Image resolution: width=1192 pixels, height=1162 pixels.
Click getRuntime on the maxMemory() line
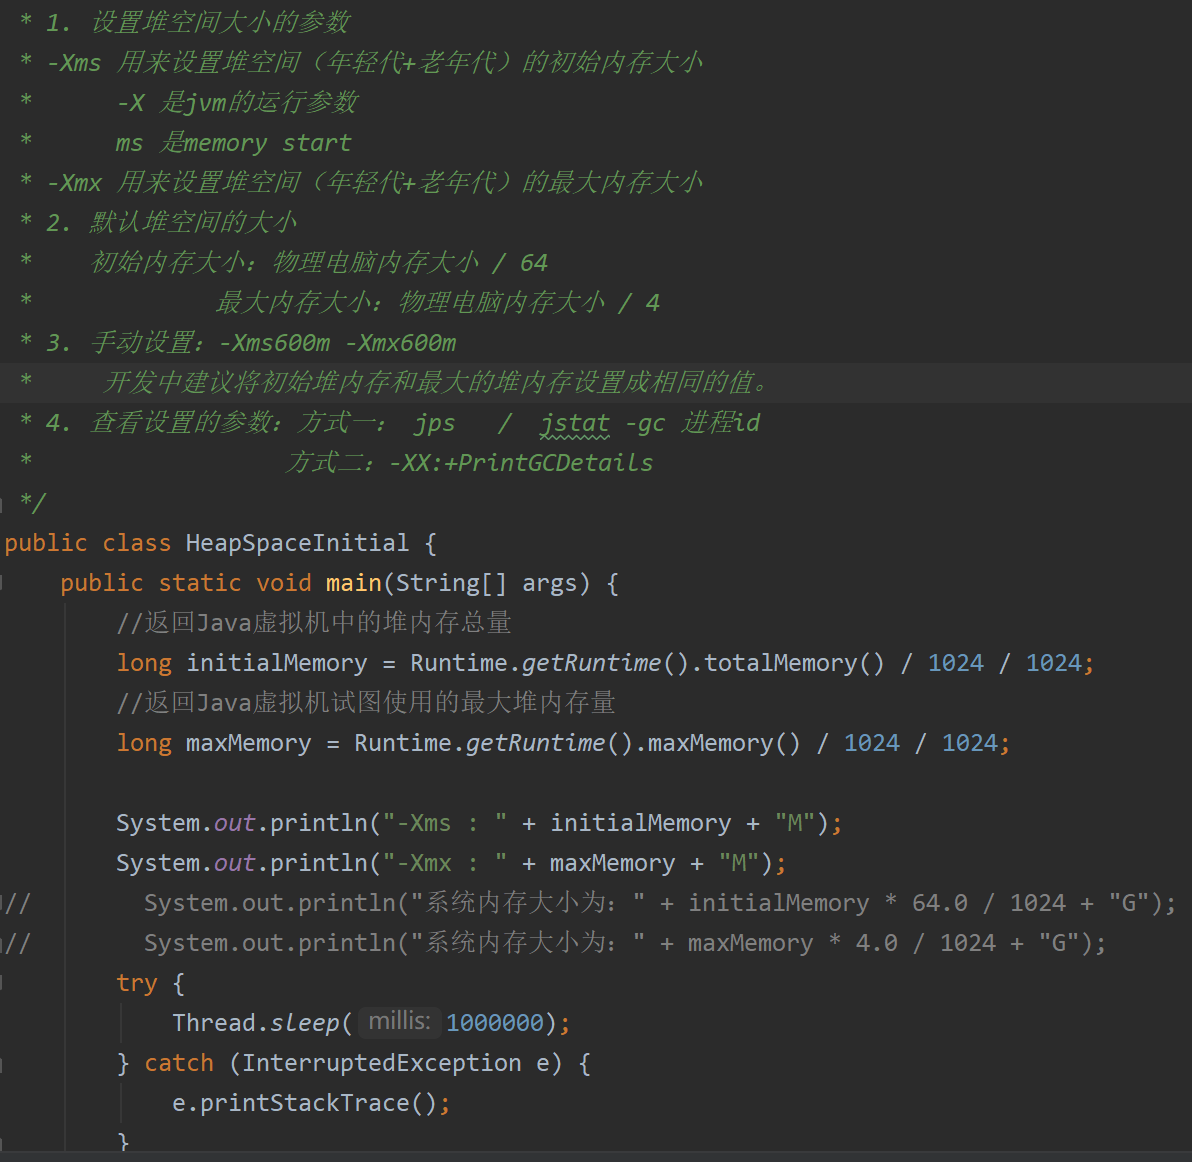pyautogui.click(x=535, y=742)
